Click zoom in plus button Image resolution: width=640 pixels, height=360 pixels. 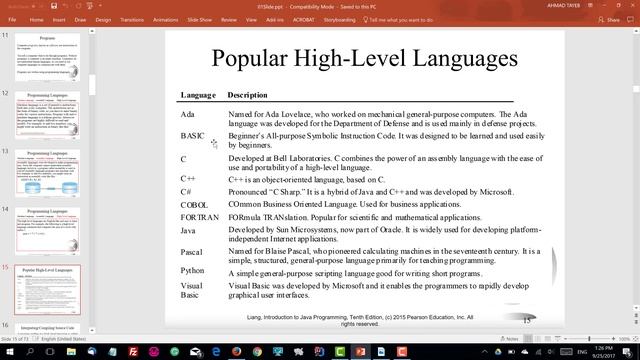coord(613,339)
